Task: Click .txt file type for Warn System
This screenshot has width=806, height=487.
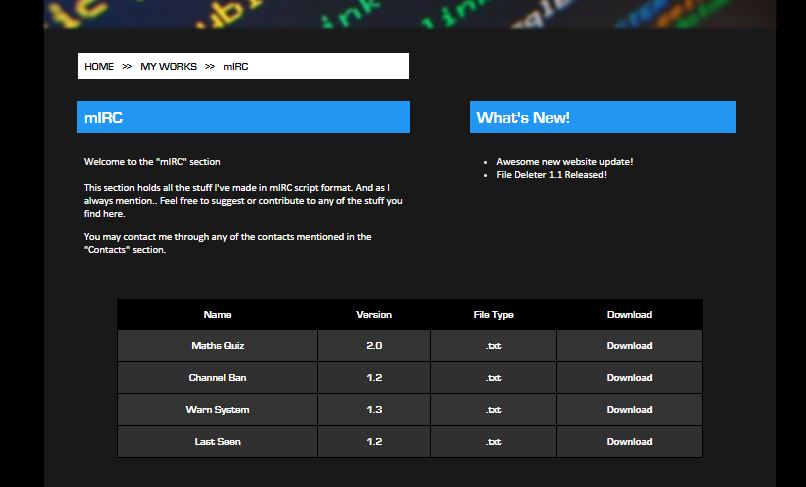Action: point(493,409)
